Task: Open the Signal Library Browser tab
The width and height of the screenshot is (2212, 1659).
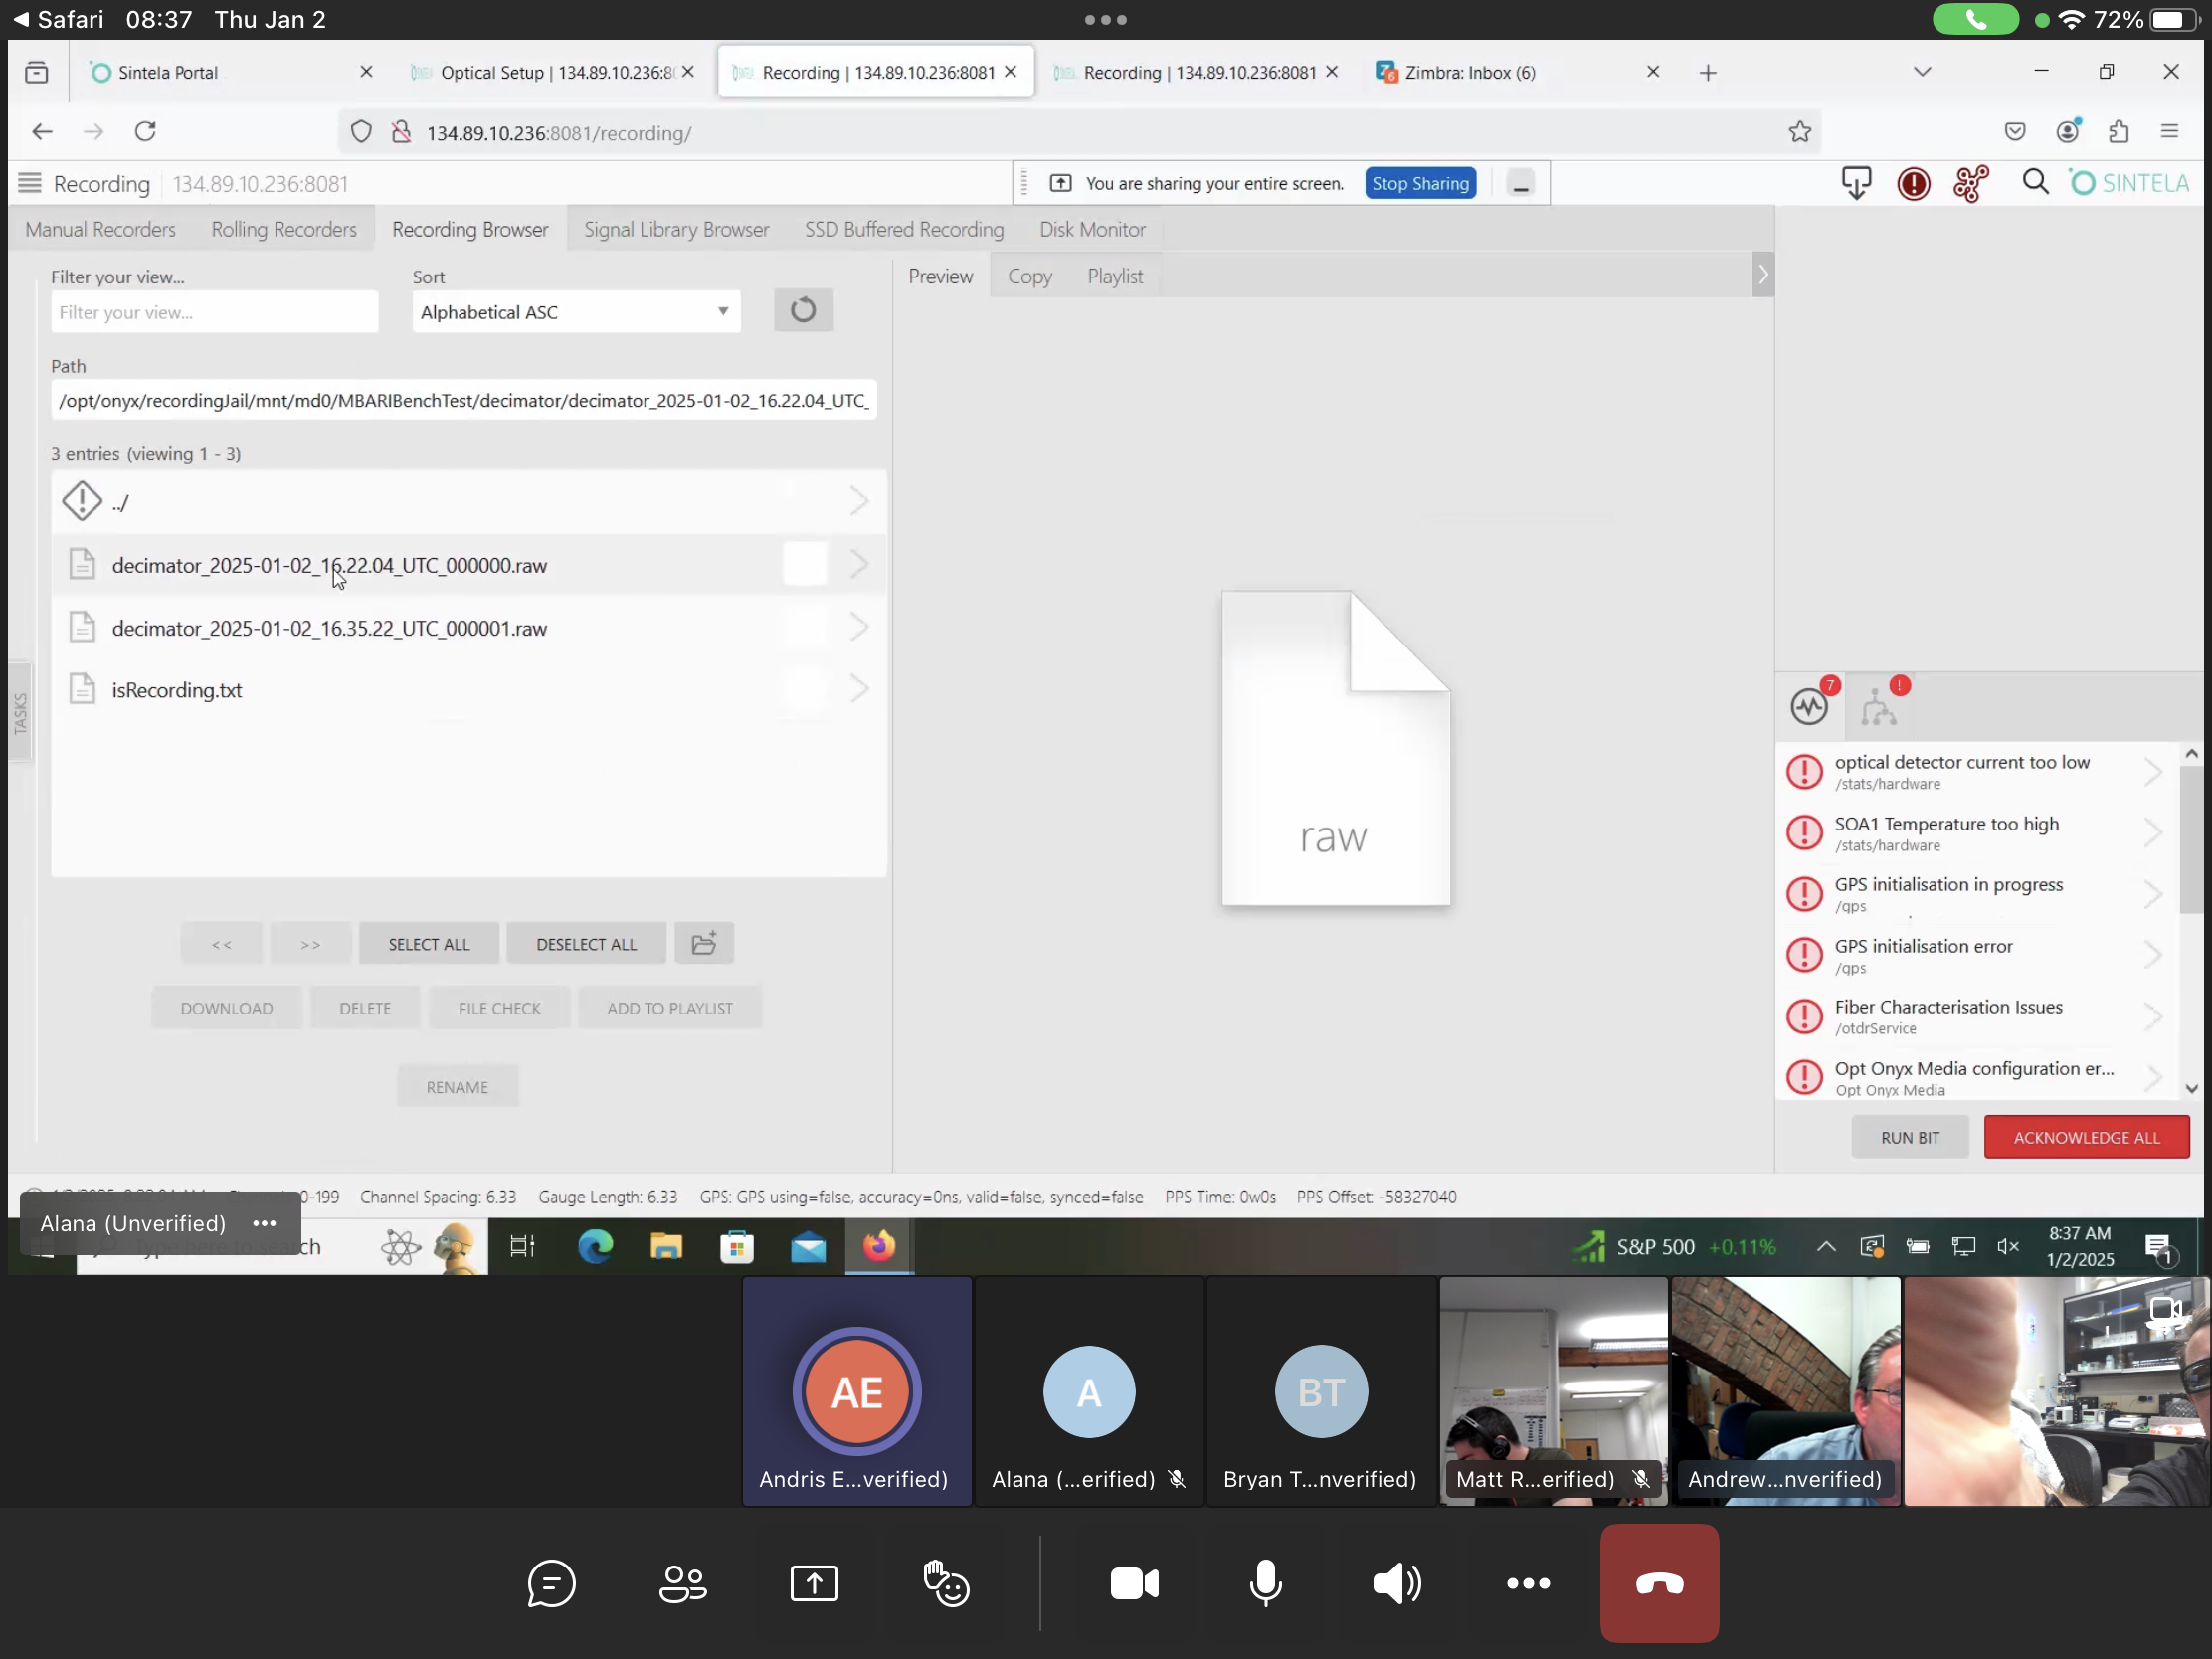Action: (x=676, y=229)
